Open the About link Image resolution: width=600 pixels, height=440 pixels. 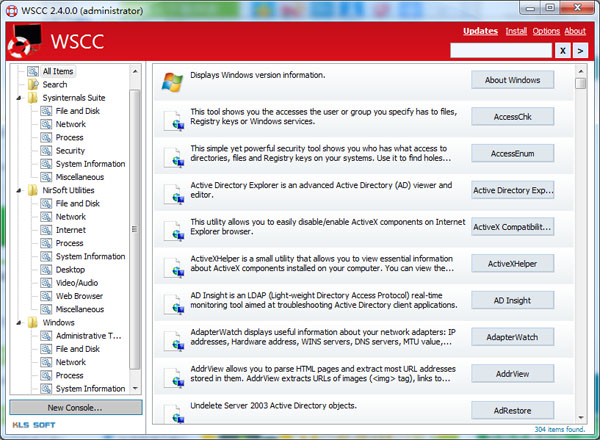point(575,31)
